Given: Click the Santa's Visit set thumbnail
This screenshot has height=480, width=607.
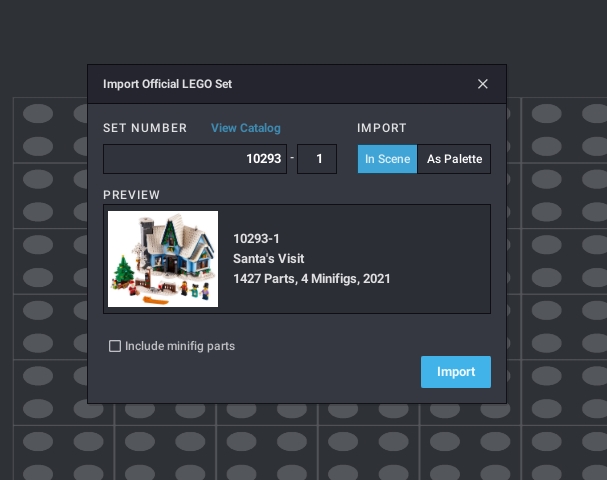Looking at the screenshot, I should [163, 259].
